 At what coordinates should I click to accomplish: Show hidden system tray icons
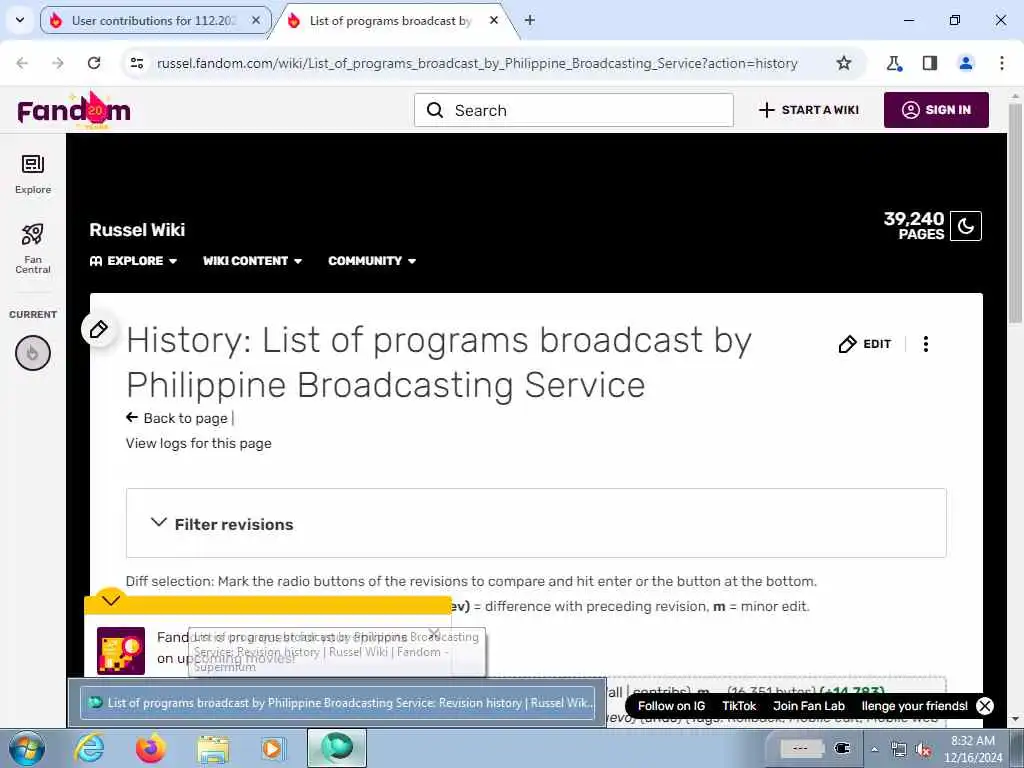[874, 750]
